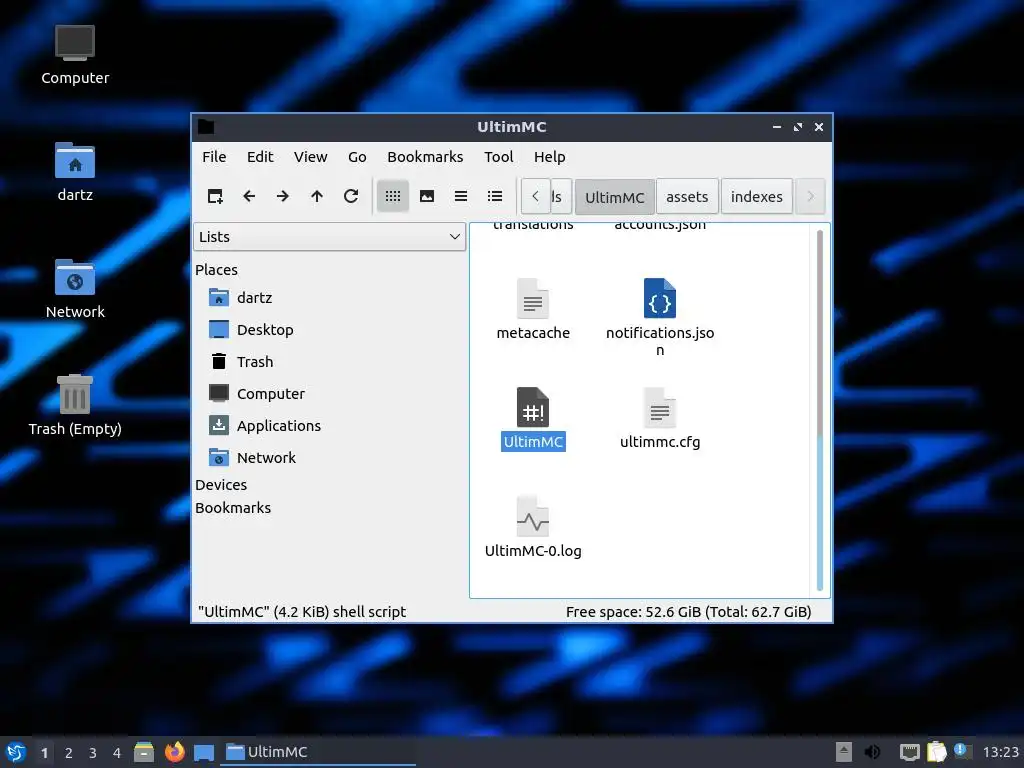Switch to compact list view
Viewport: 1024px width, 768px height.
pos(460,196)
